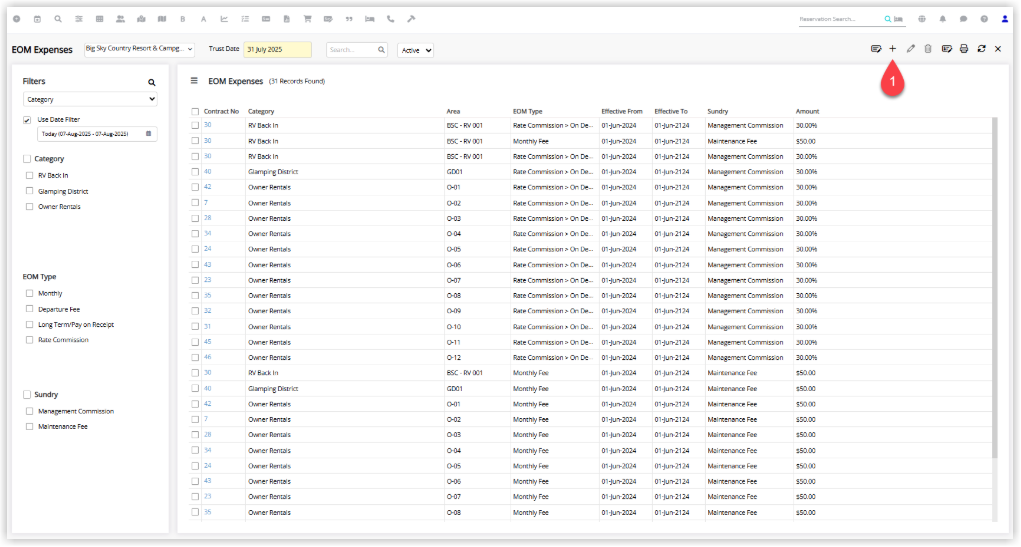Open the chat bubble icon
The width and height of the screenshot is (1021, 547).
964,19
